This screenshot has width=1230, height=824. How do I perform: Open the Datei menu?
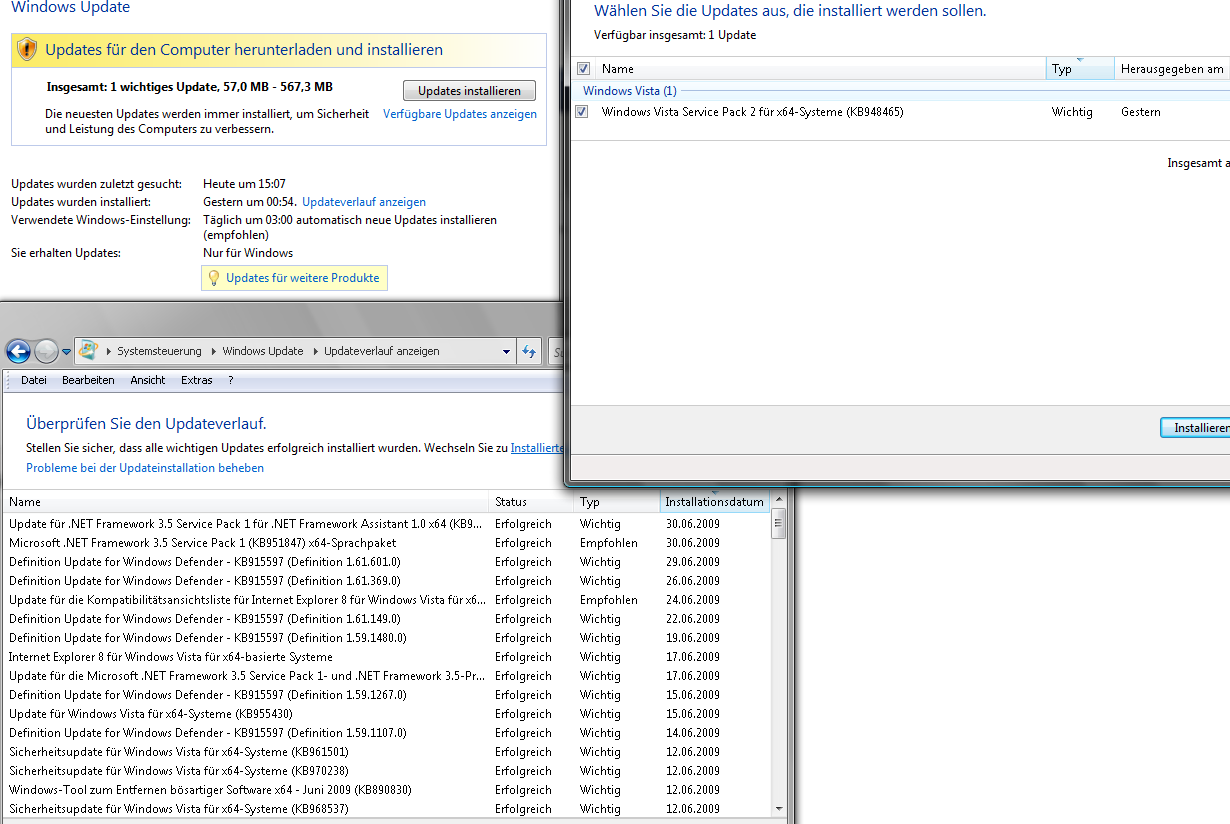click(x=34, y=380)
